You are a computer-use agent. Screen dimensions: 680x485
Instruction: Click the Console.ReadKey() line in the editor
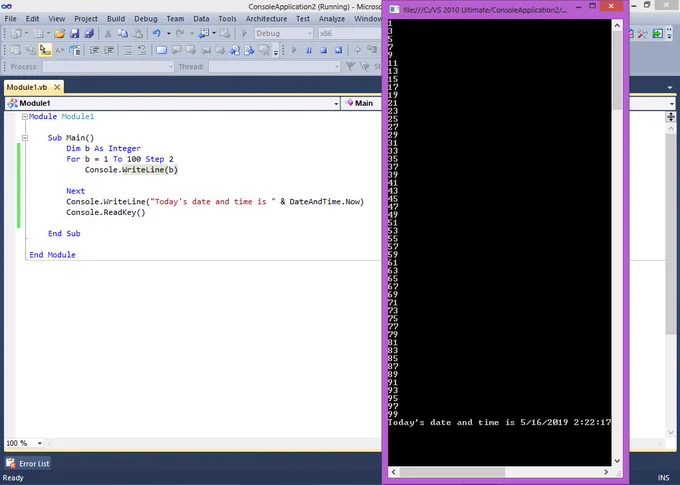click(x=105, y=213)
